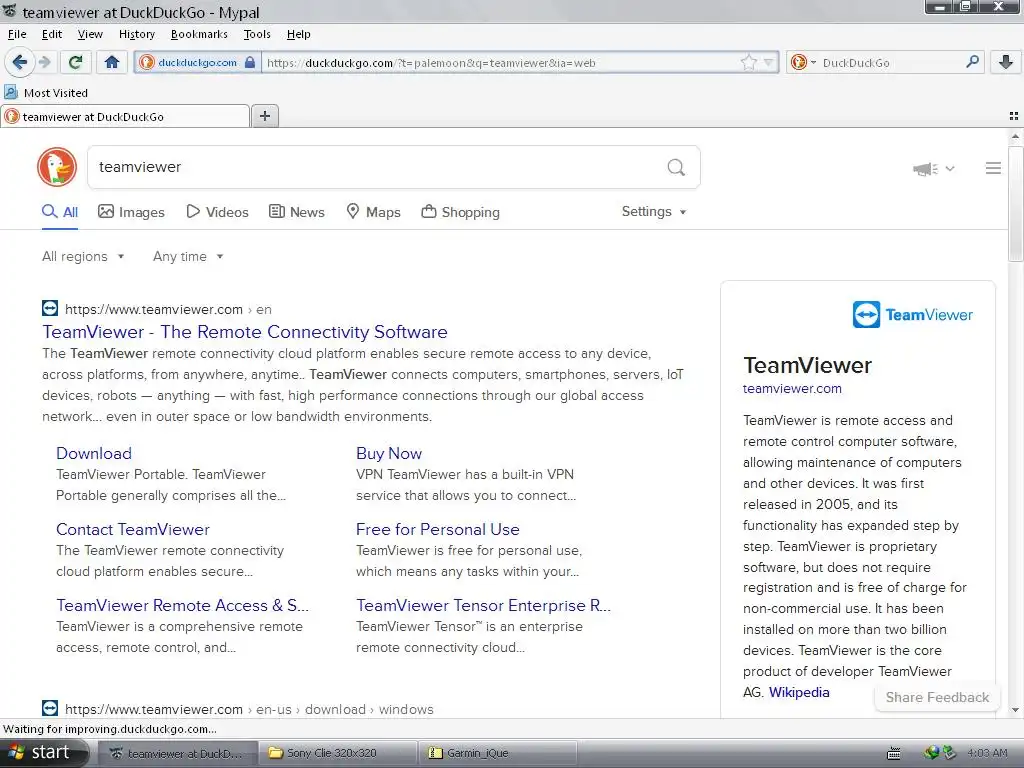
Task: Switch to Sony Clie 320x320 taskbar window
Action: (338, 753)
